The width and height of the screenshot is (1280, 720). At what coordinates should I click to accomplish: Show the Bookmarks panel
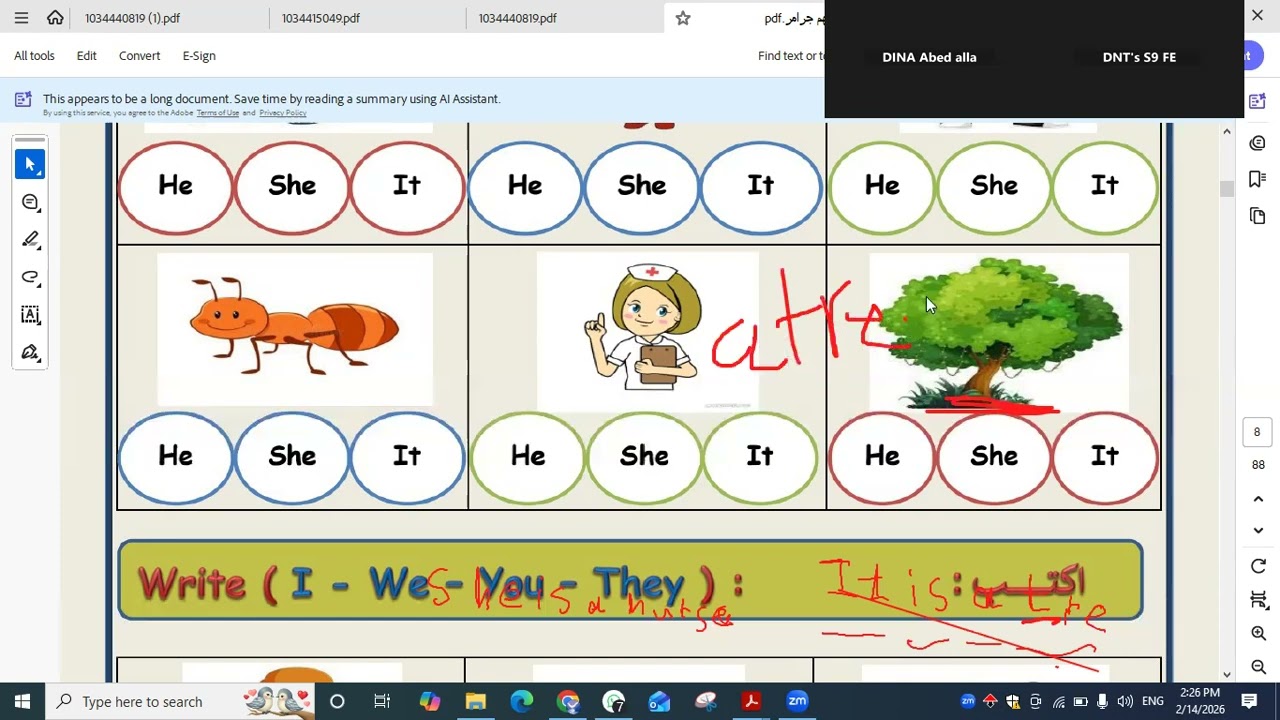click(x=1258, y=179)
